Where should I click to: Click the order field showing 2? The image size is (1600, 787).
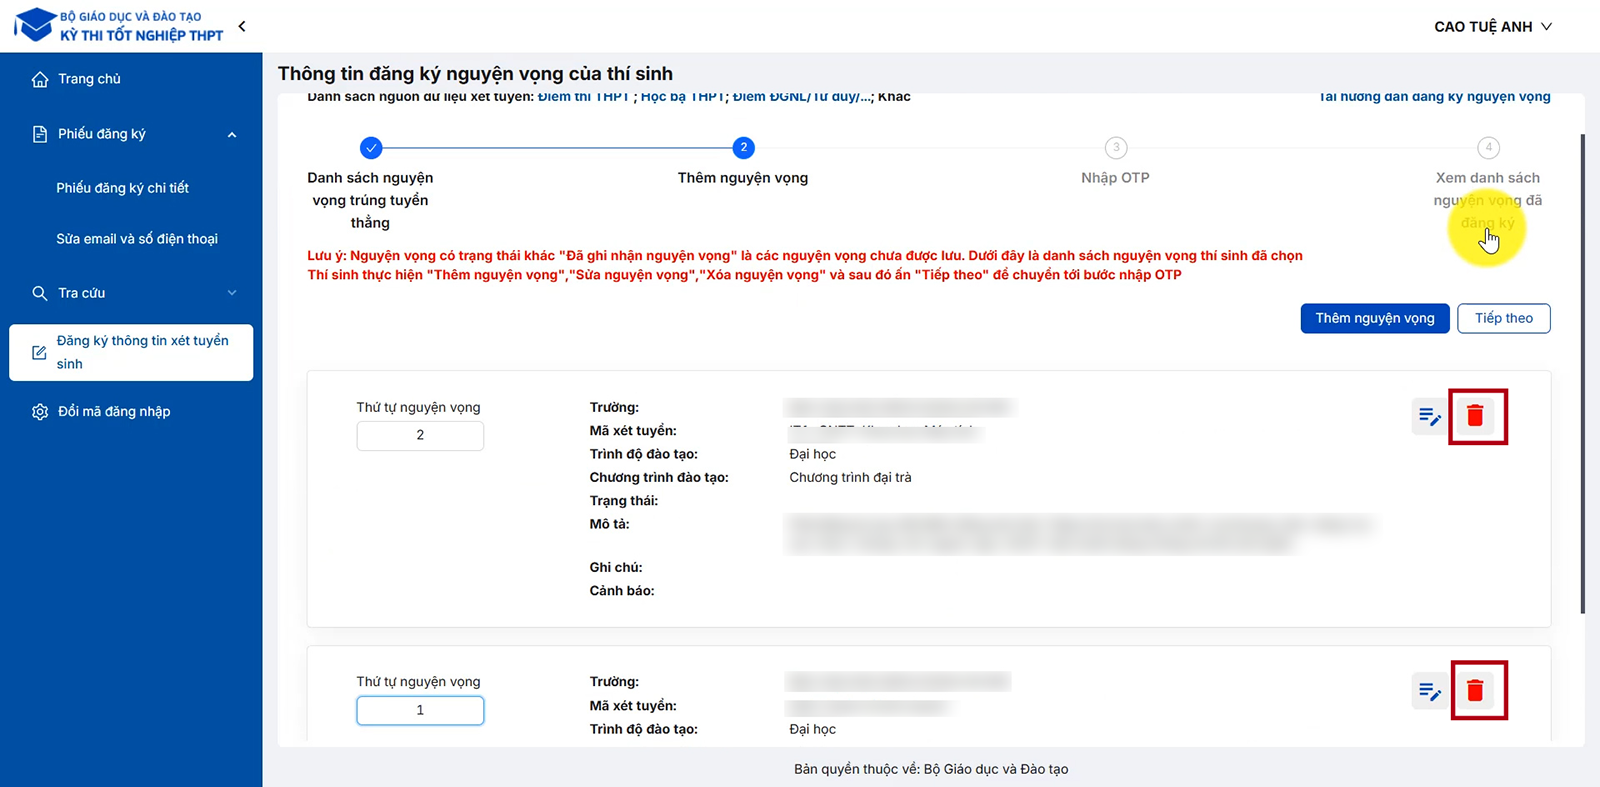(x=420, y=435)
